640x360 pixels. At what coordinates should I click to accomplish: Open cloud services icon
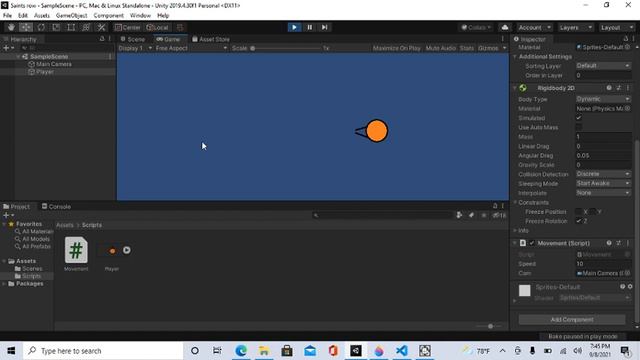tap(505, 27)
